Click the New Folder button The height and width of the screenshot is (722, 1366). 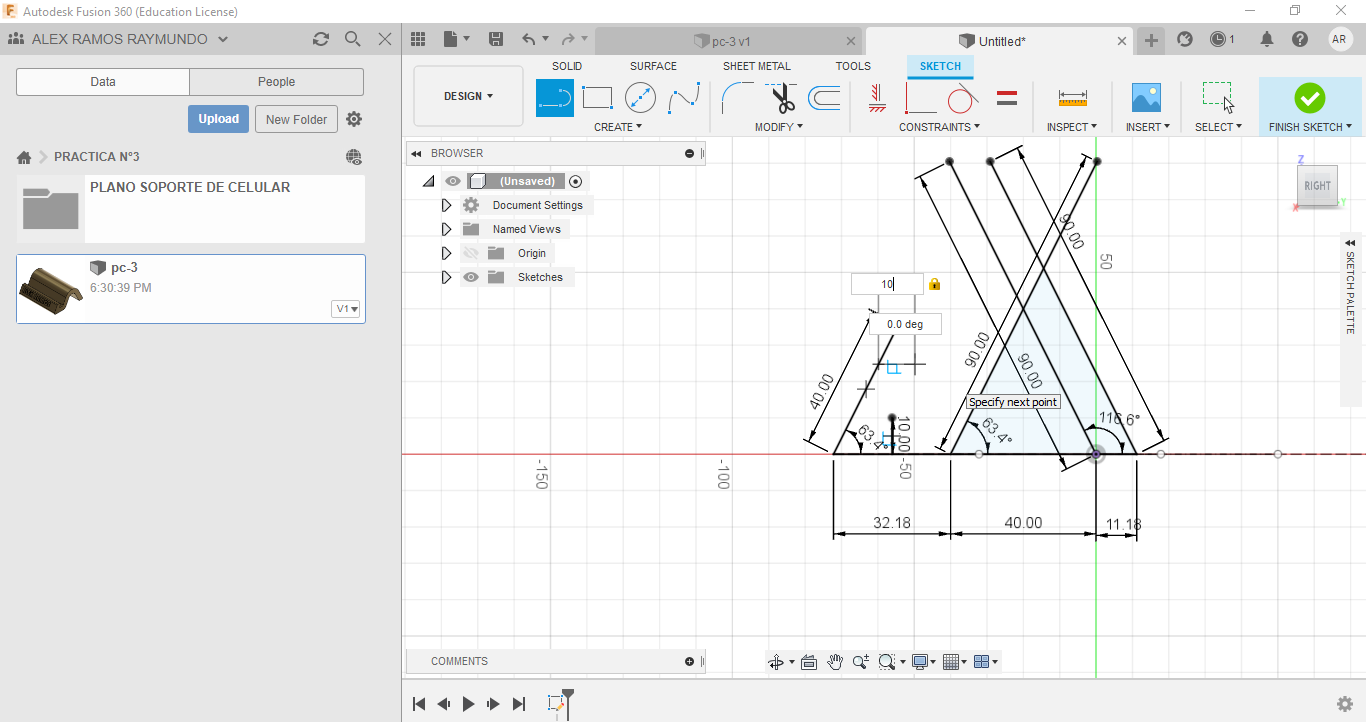click(296, 119)
